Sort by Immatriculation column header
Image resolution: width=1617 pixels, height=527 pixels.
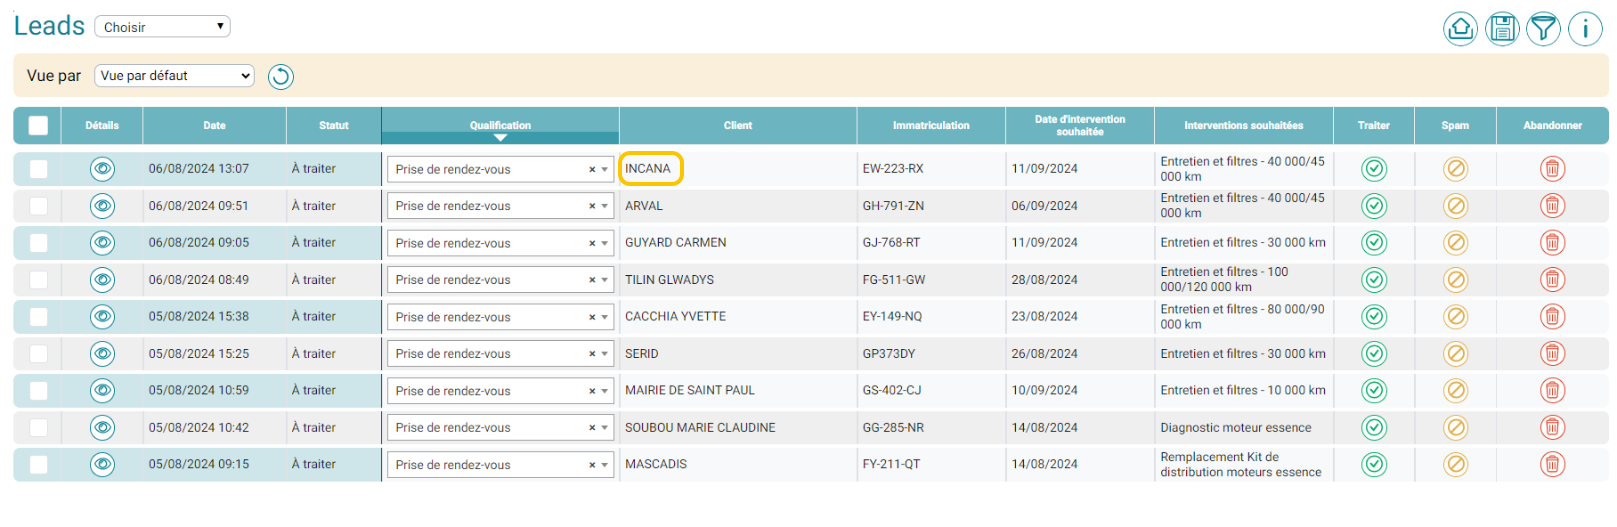click(931, 126)
